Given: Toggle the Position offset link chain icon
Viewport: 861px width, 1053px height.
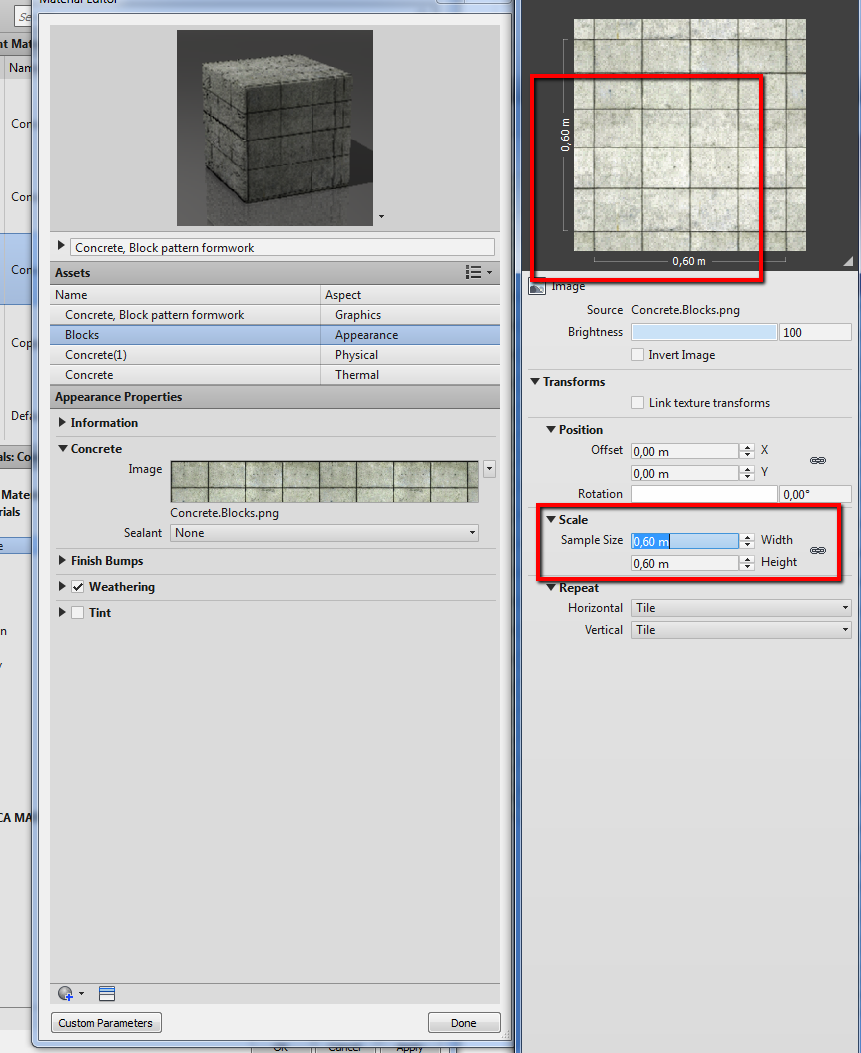Looking at the screenshot, I should click(817, 461).
